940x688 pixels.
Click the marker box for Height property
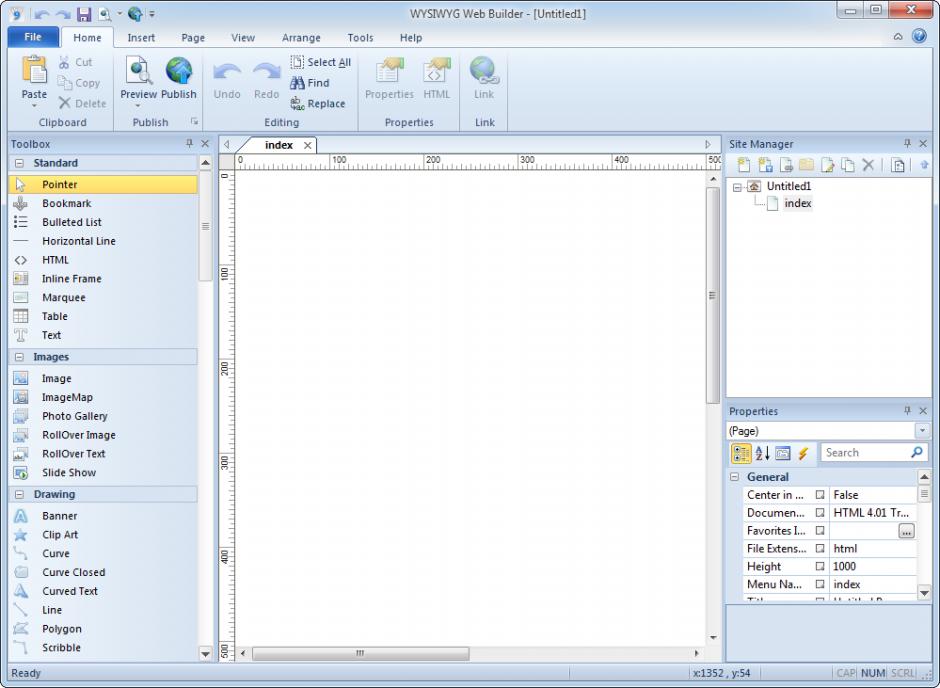[820, 566]
